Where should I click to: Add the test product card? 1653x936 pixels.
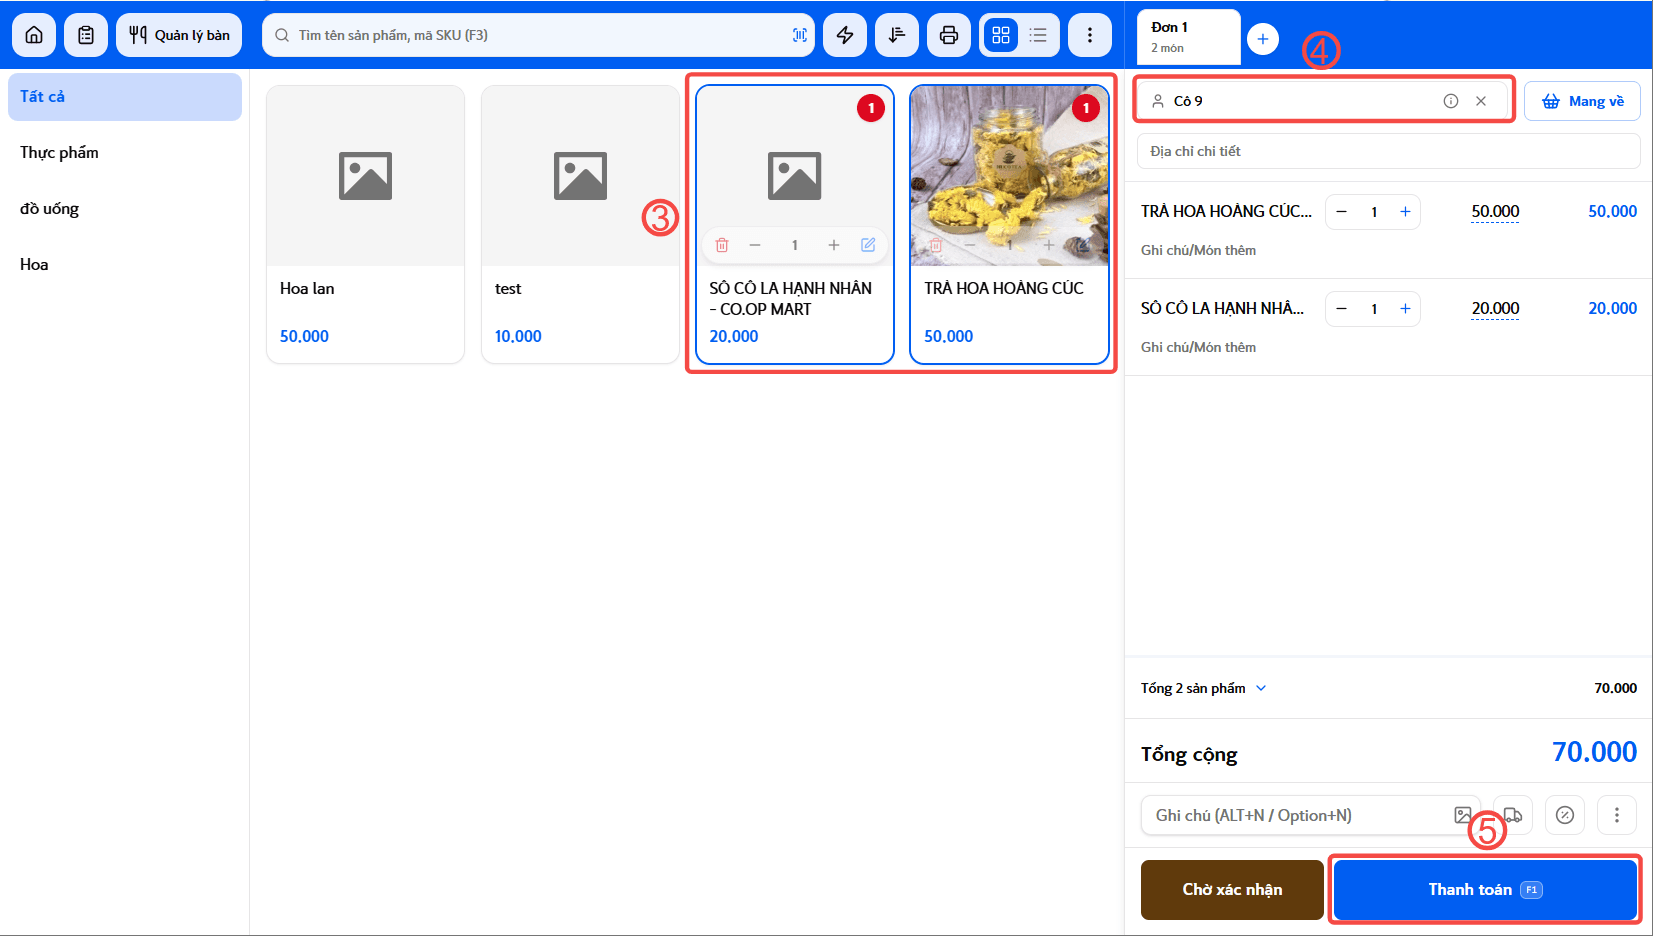[580, 224]
